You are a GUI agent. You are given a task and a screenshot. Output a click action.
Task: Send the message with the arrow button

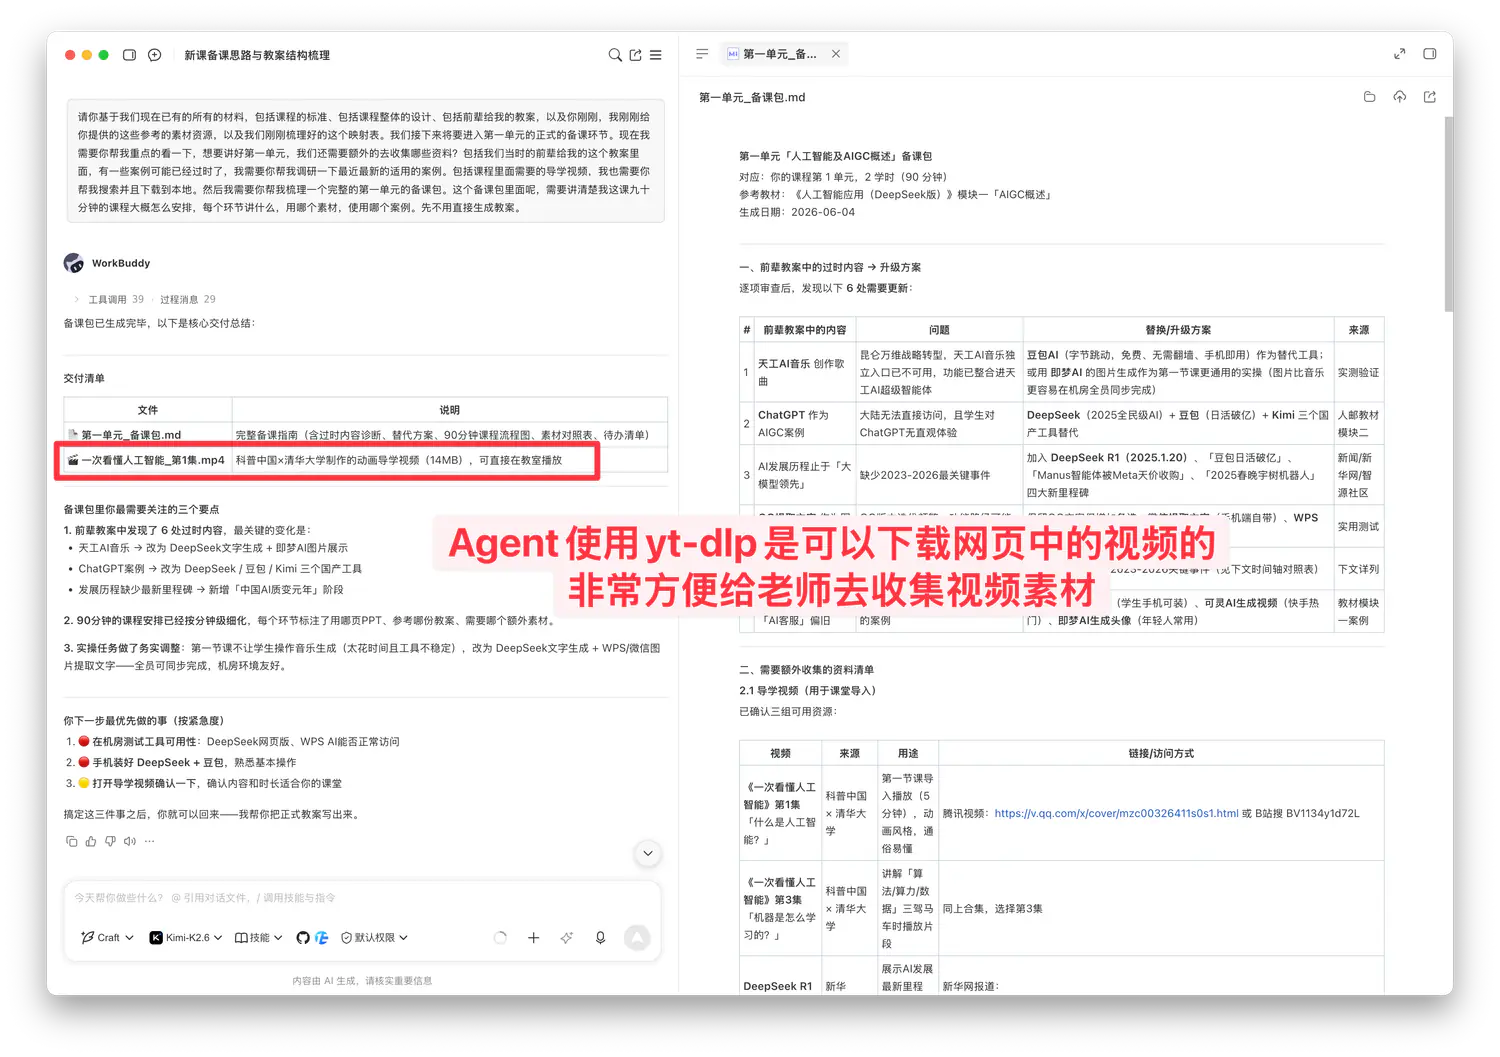pos(637,937)
